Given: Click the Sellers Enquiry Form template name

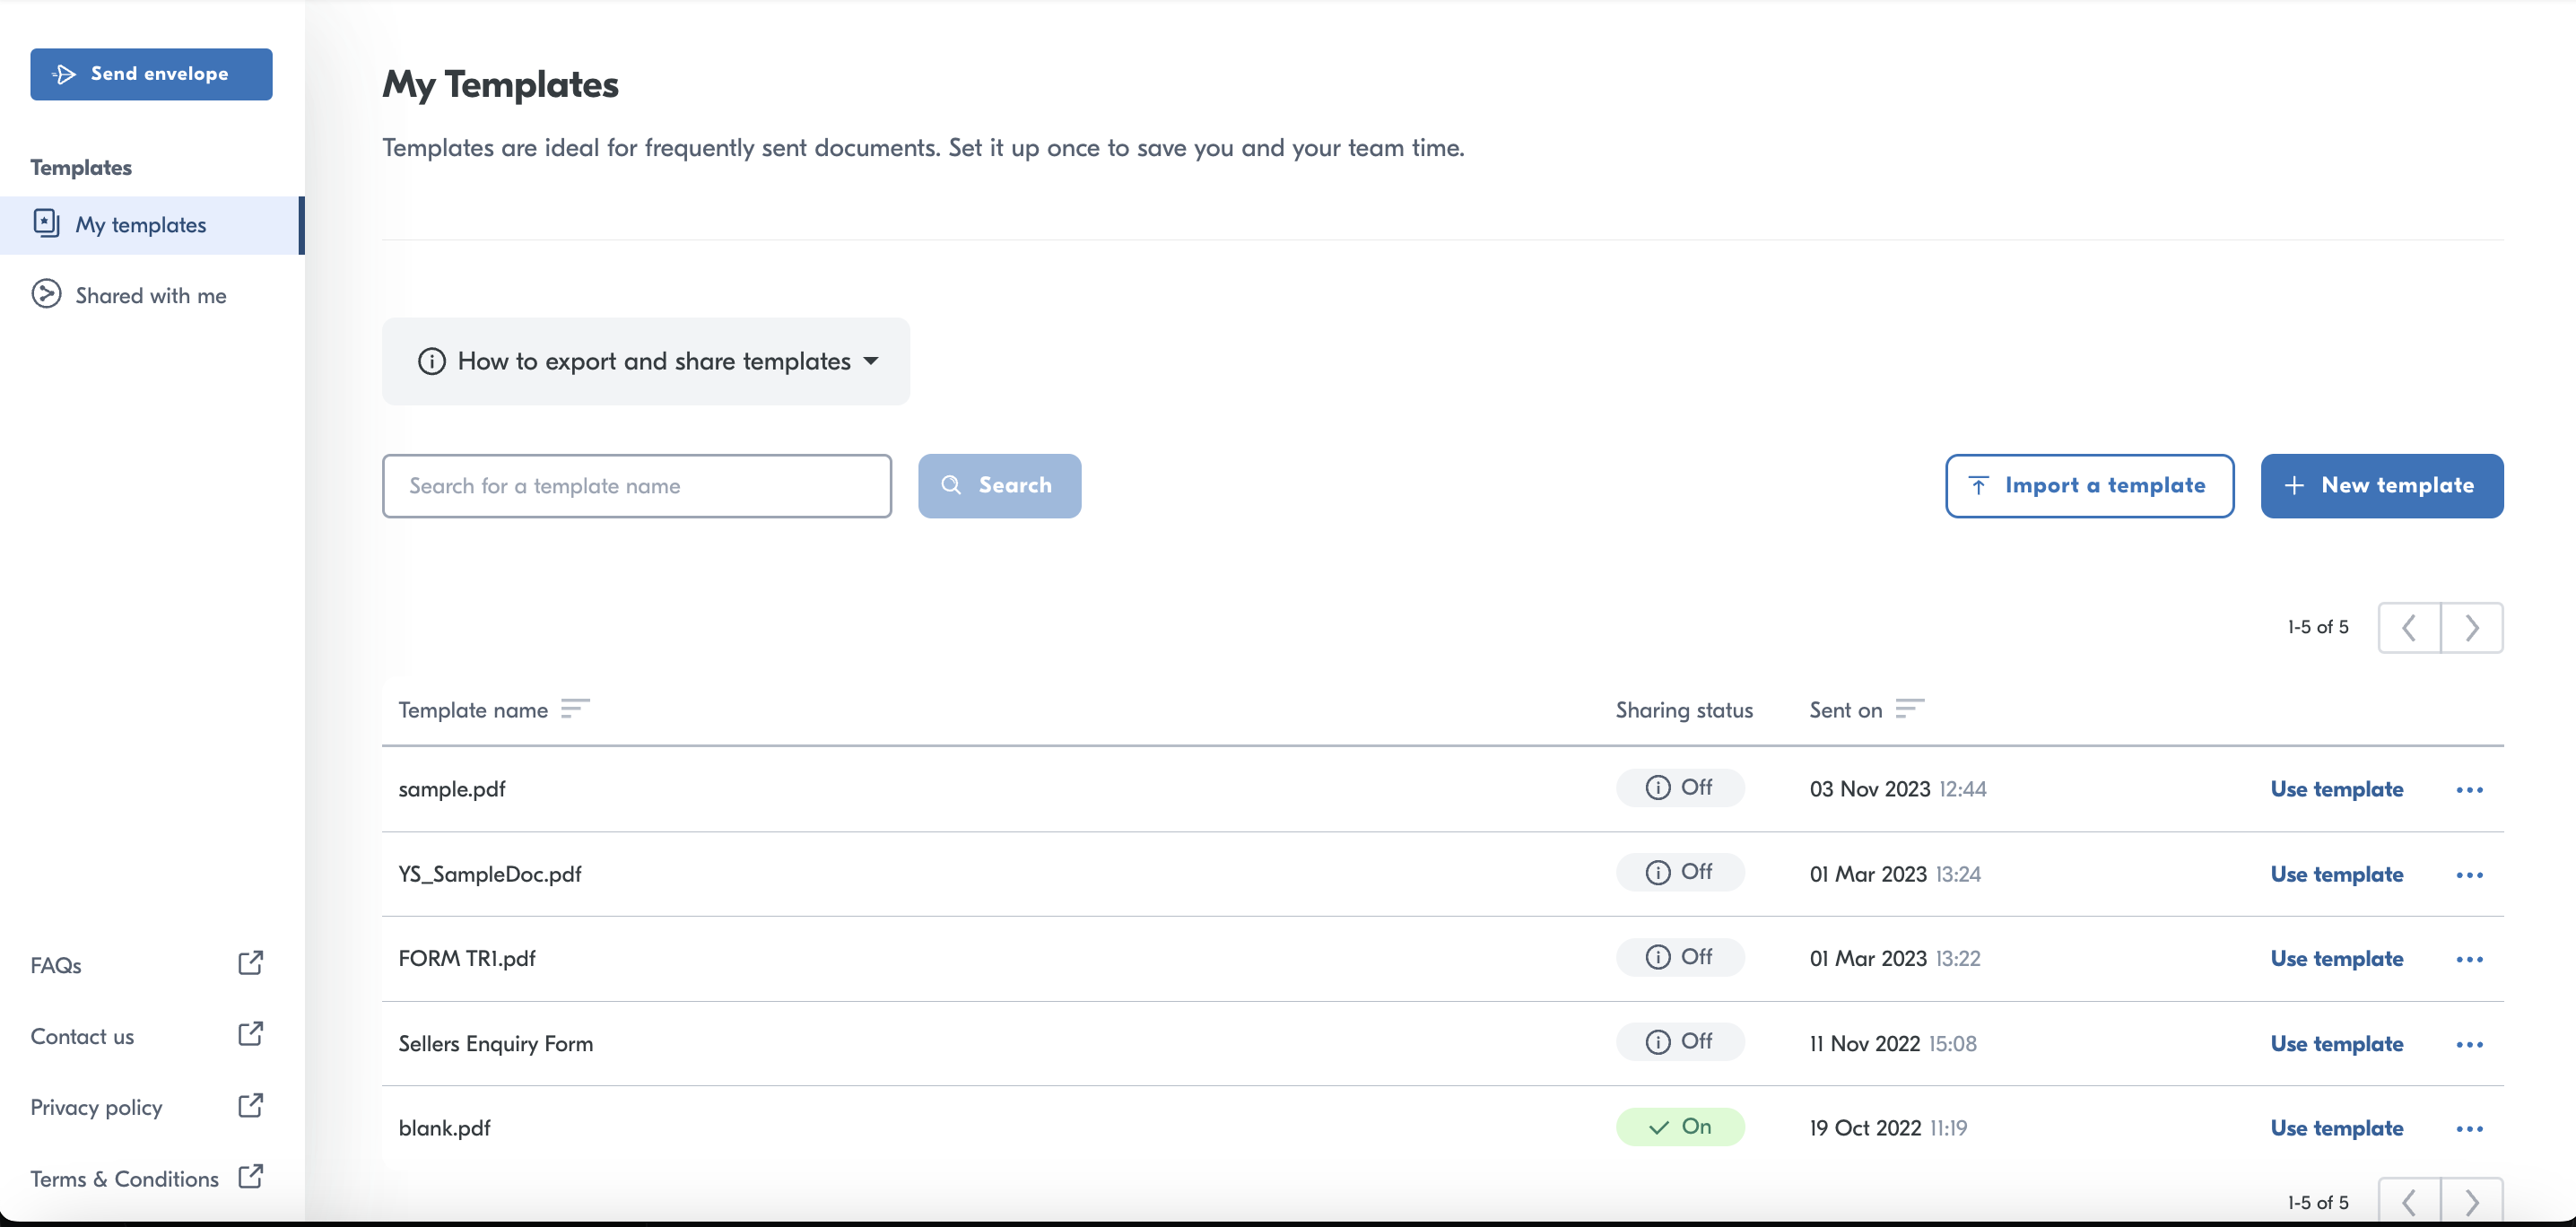Looking at the screenshot, I should 496,1043.
